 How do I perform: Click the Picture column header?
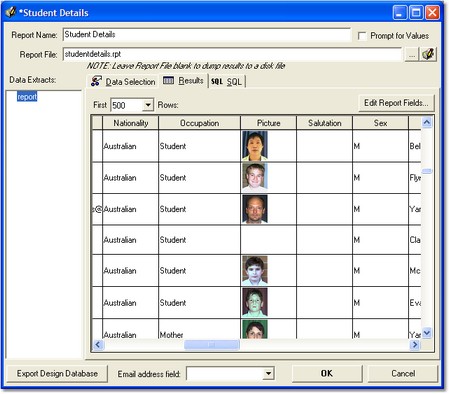point(268,123)
